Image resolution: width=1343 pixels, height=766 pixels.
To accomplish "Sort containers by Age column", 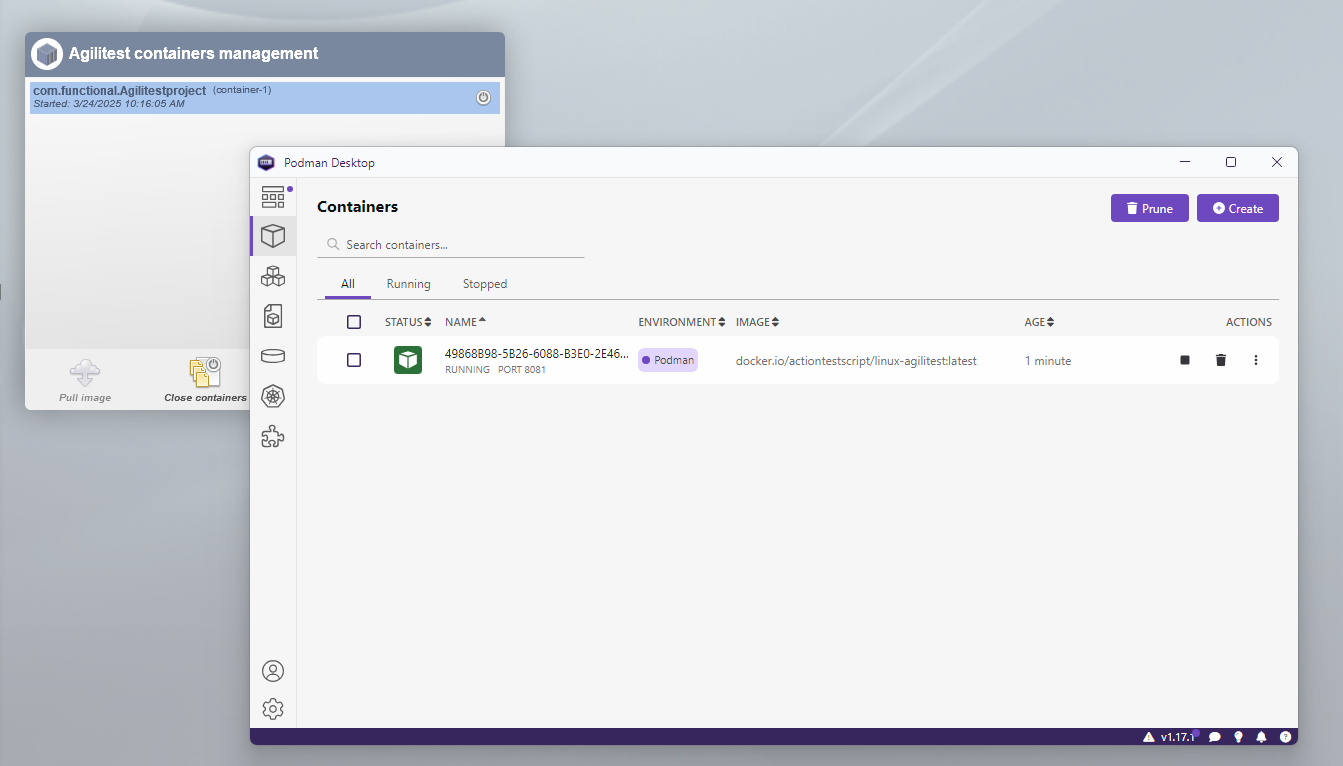I will (1040, 322).
